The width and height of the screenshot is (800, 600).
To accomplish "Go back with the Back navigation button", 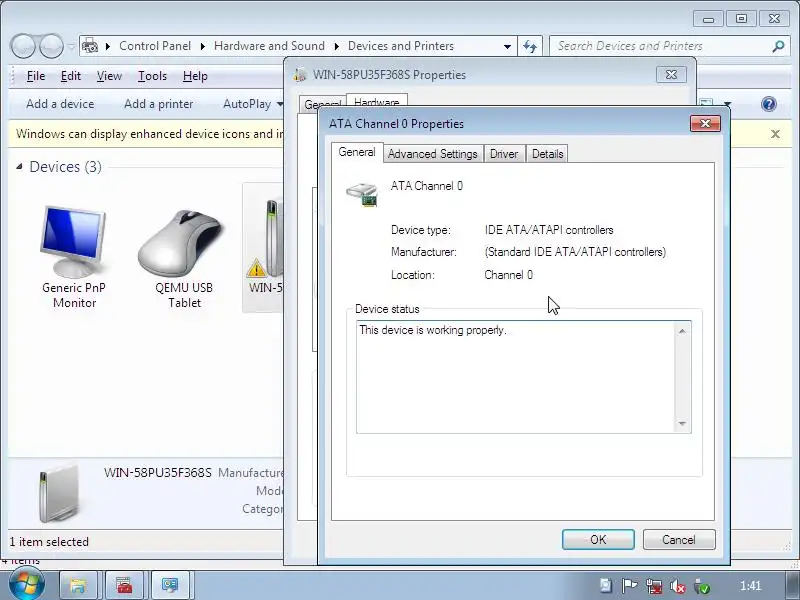I will [23, 46].
